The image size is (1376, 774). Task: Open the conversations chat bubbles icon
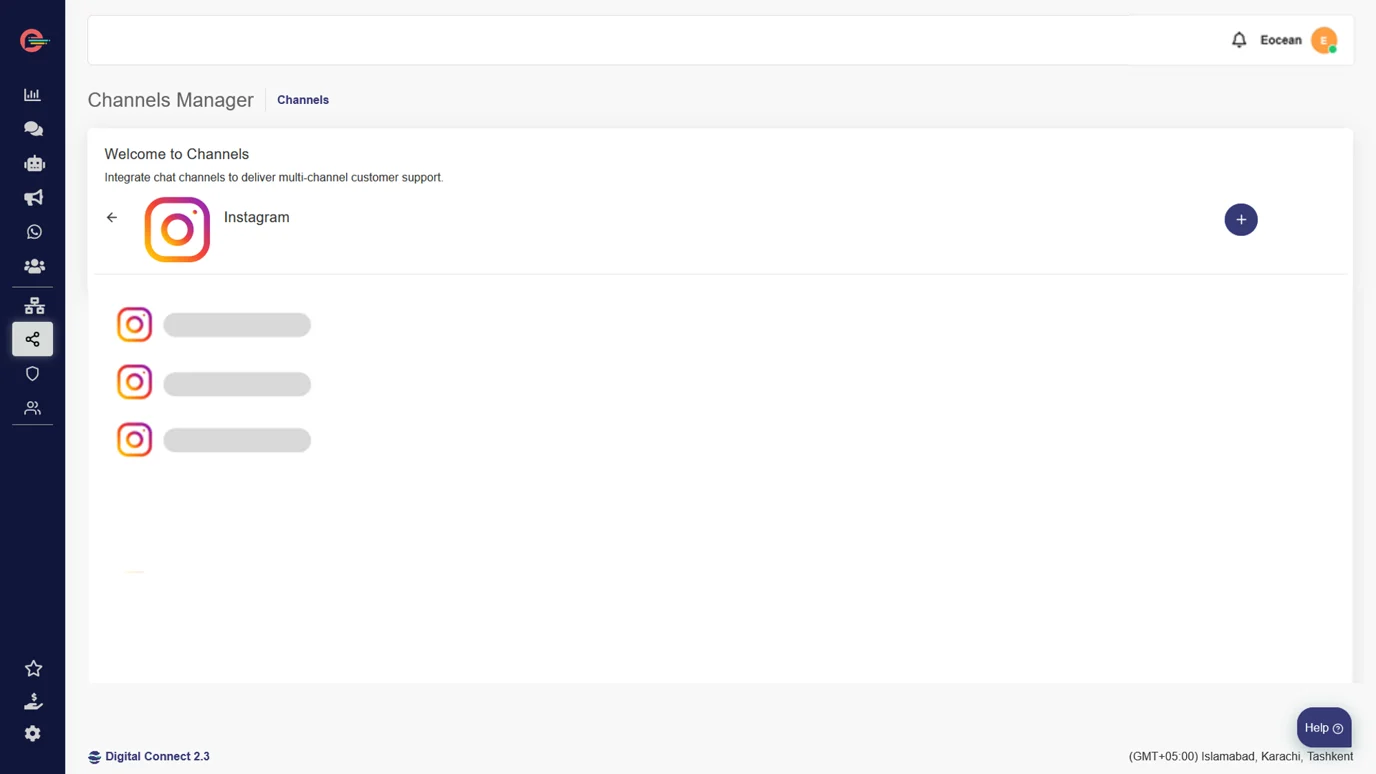pyautogui.click(x=33, y=129)
